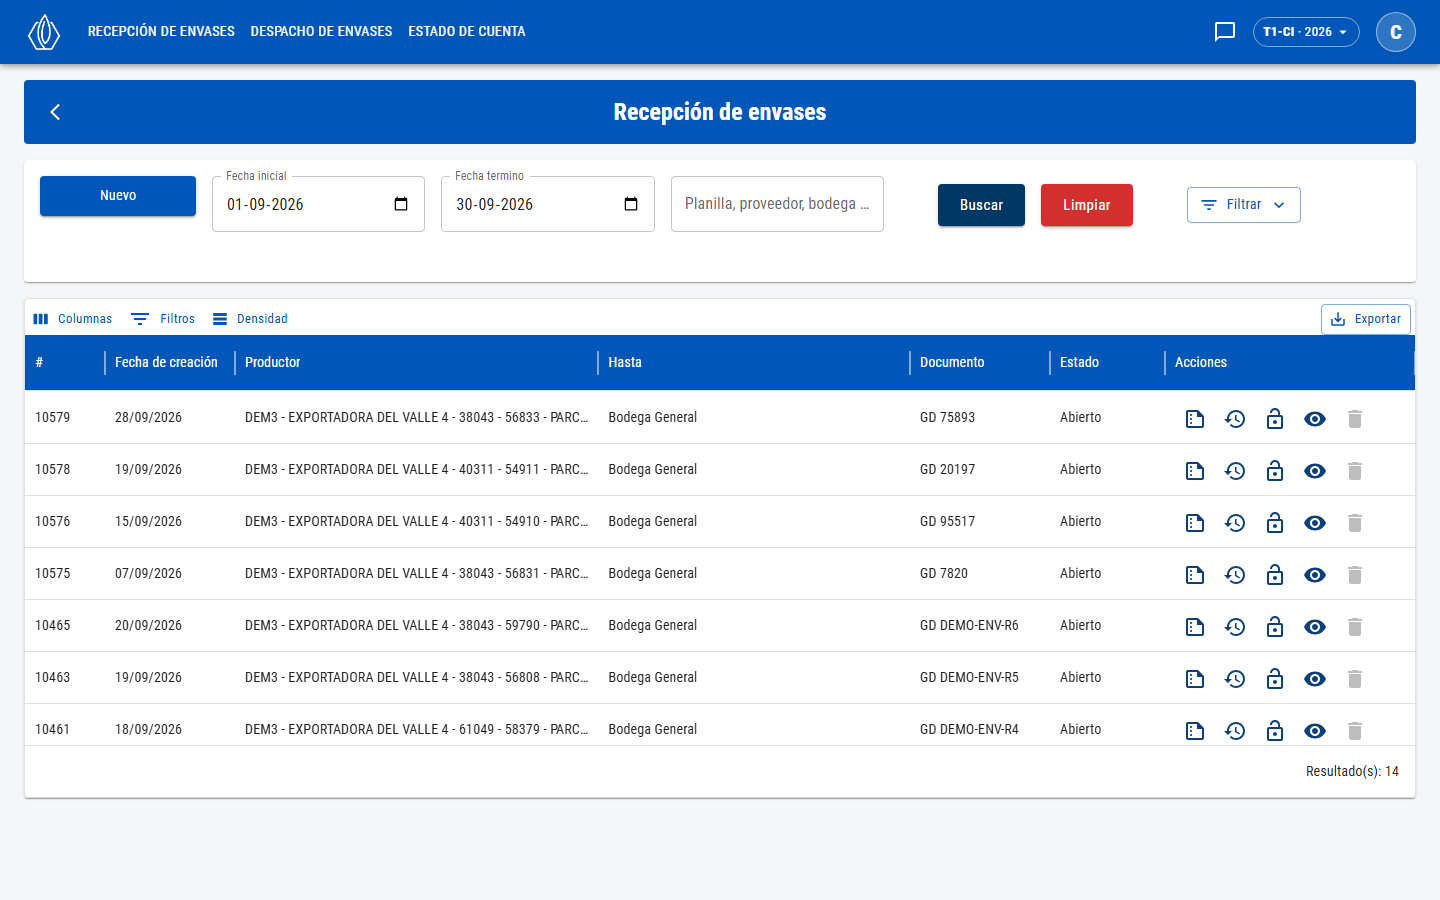Delete record 10578 with trash icon
The image size is (1440, 900).
(x=1355, y=471)
